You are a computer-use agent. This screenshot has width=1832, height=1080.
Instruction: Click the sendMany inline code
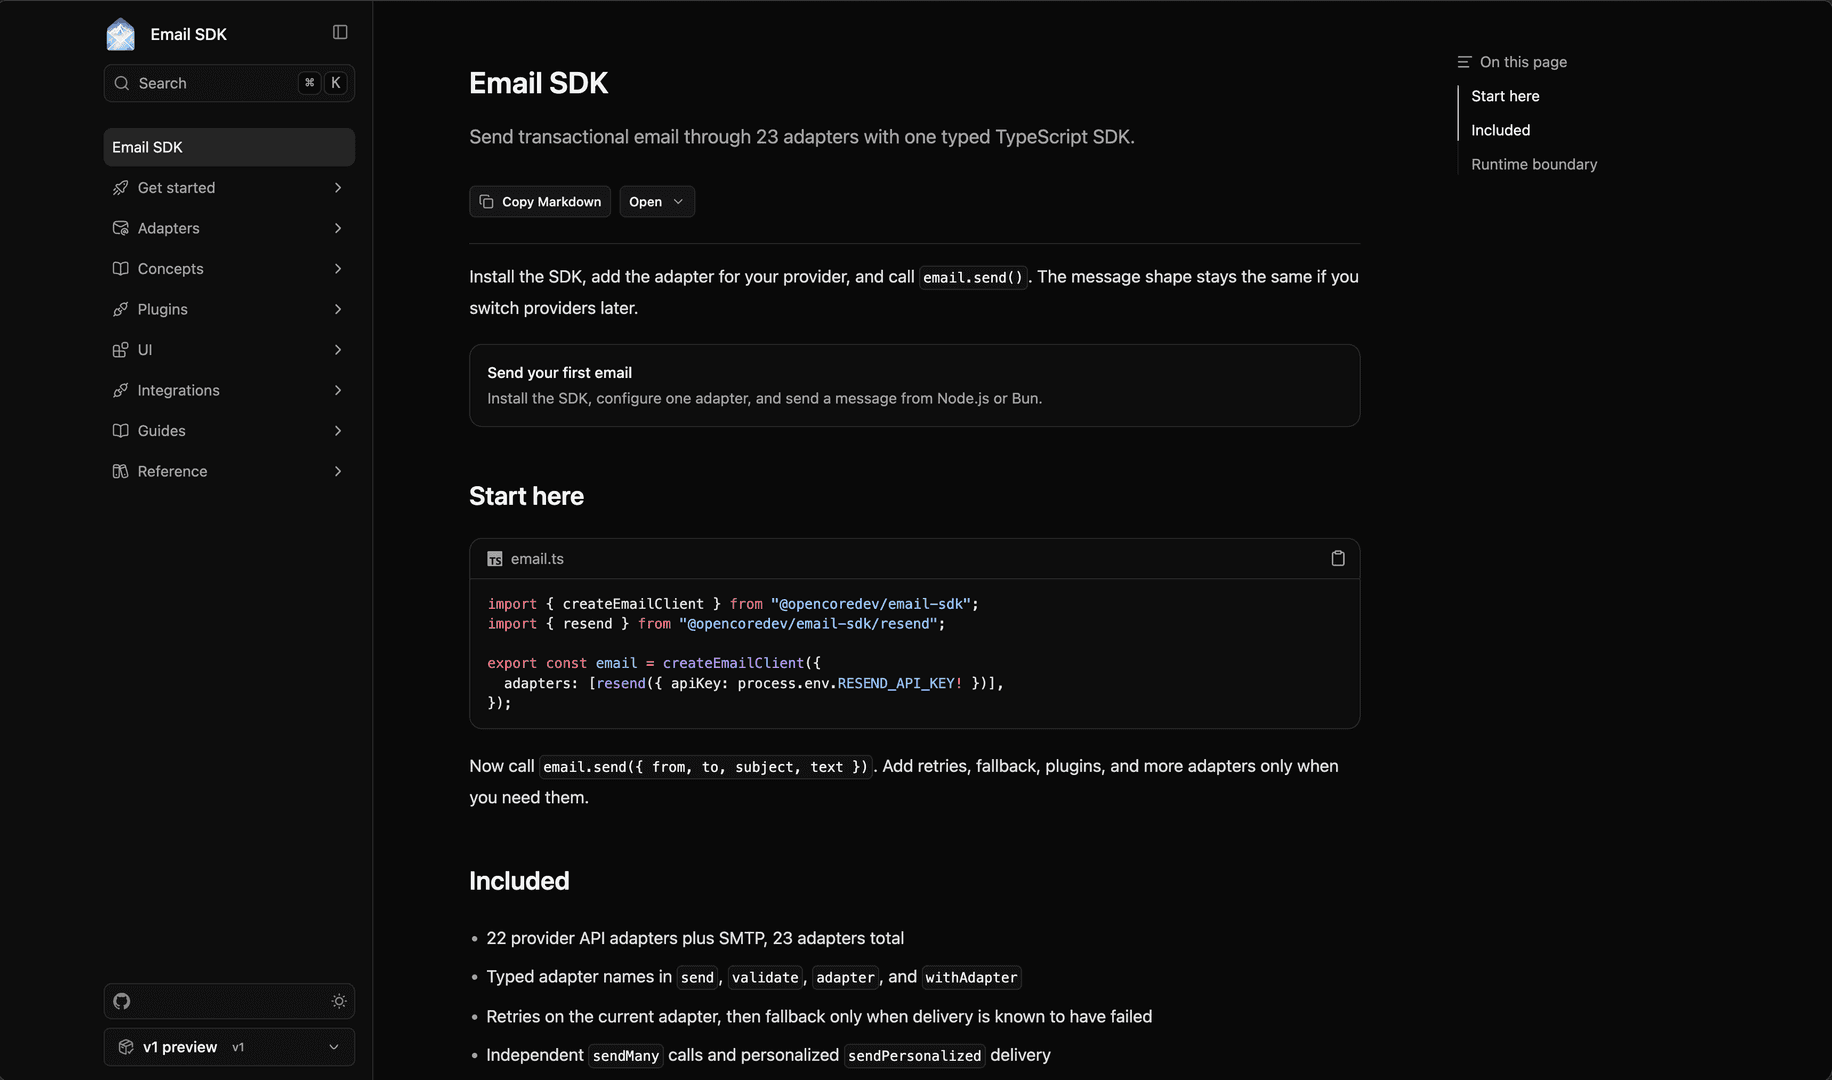(625, 1056)
